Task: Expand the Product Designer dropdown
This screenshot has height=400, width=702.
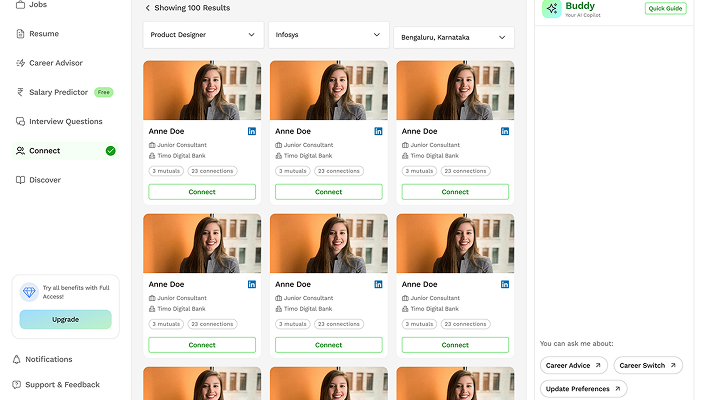Action: tap(203, 34)
